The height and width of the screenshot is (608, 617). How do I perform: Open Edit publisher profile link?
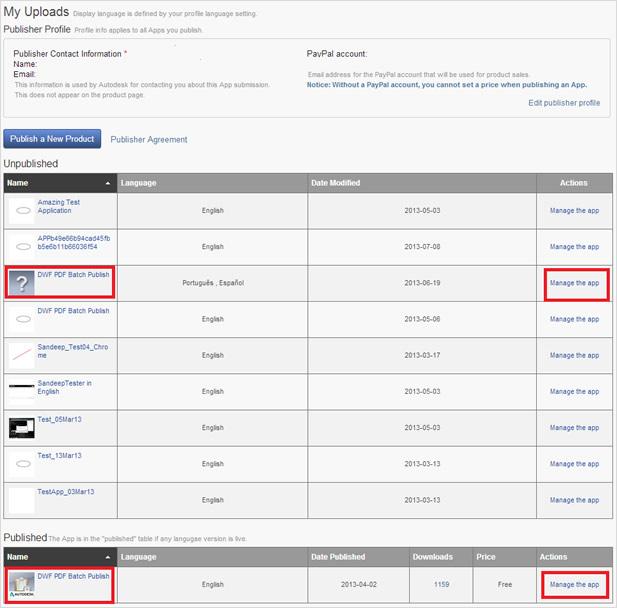tap(564, 103)
